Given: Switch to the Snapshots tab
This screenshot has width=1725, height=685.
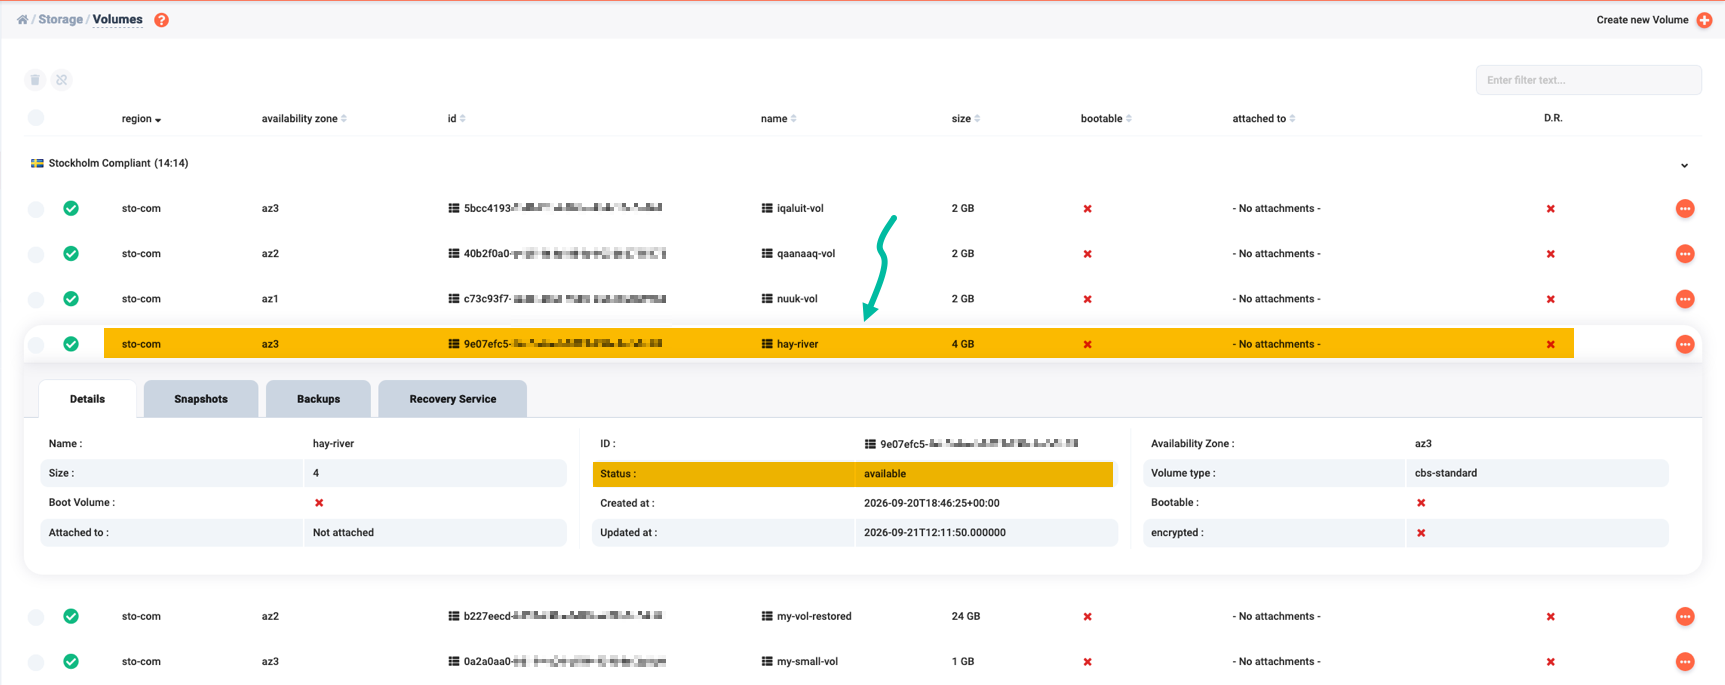Looking at the screenshot, I should click(x=201, y=399).
